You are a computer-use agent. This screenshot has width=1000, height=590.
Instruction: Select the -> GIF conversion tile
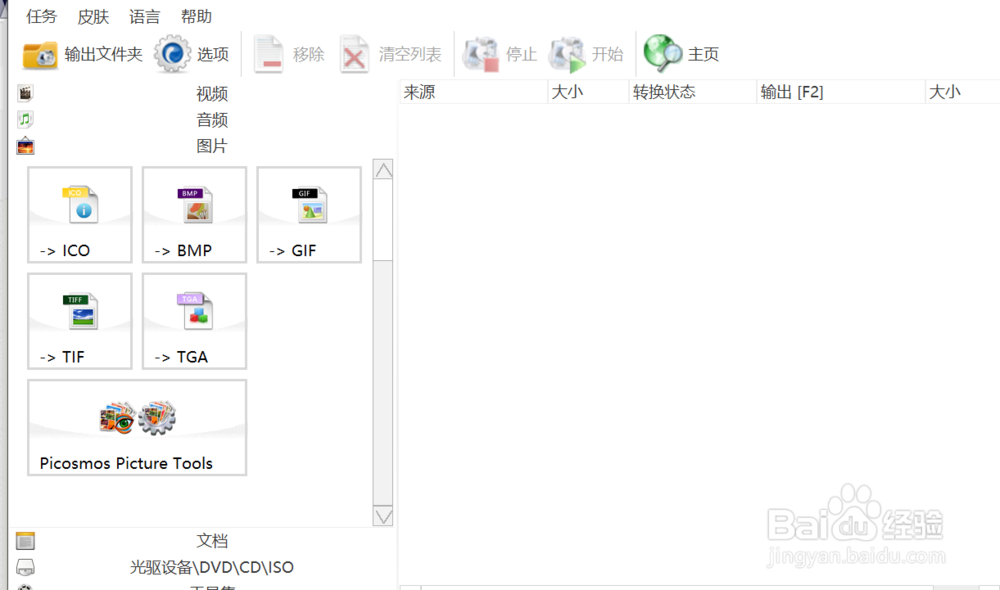coord(309,215)
